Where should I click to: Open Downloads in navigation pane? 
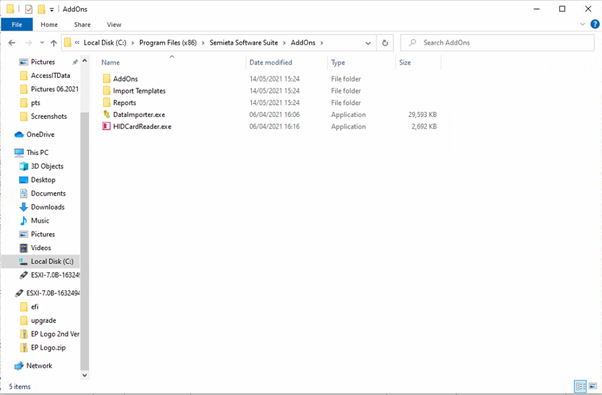(48, 207)
